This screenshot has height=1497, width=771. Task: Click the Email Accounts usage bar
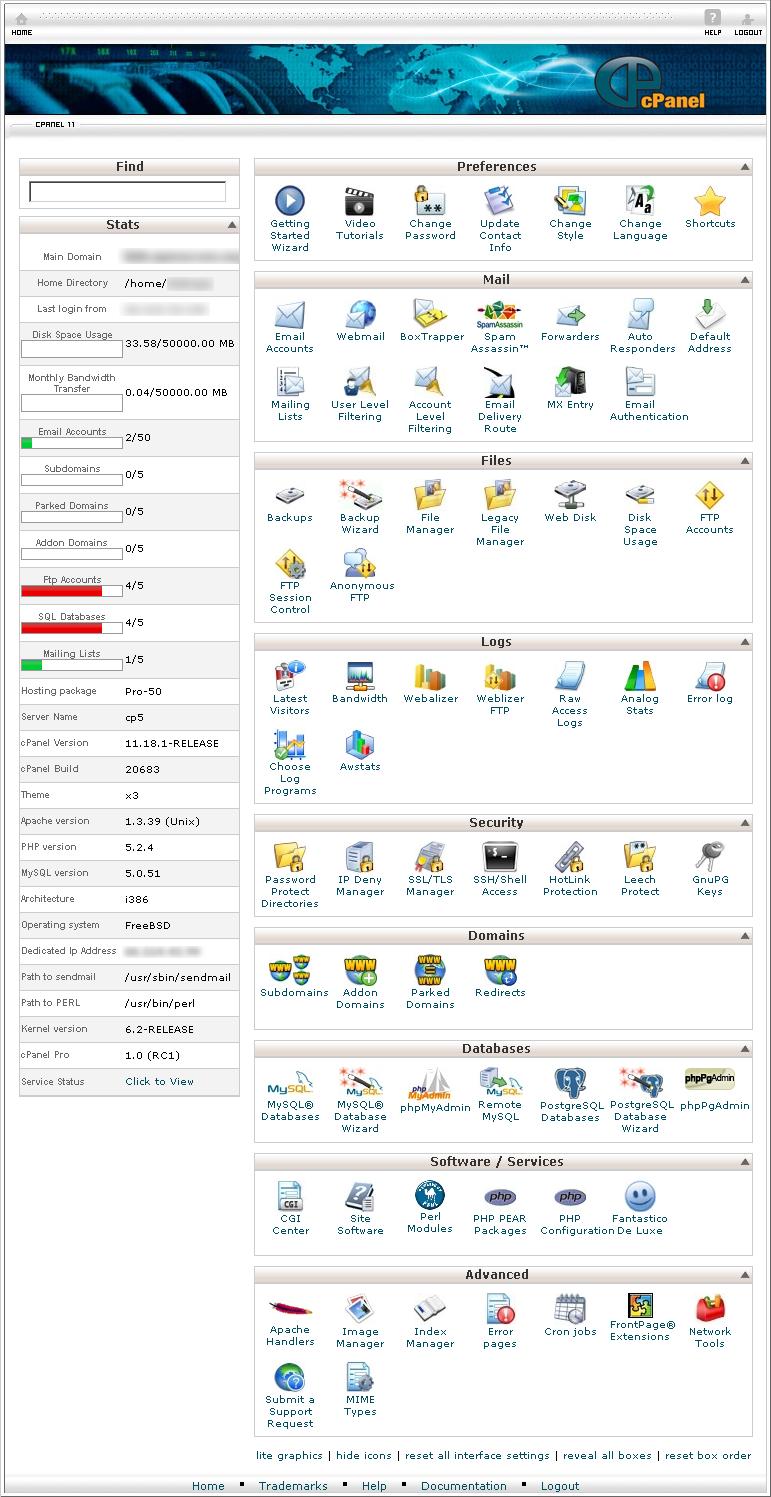tap(72, 443)
